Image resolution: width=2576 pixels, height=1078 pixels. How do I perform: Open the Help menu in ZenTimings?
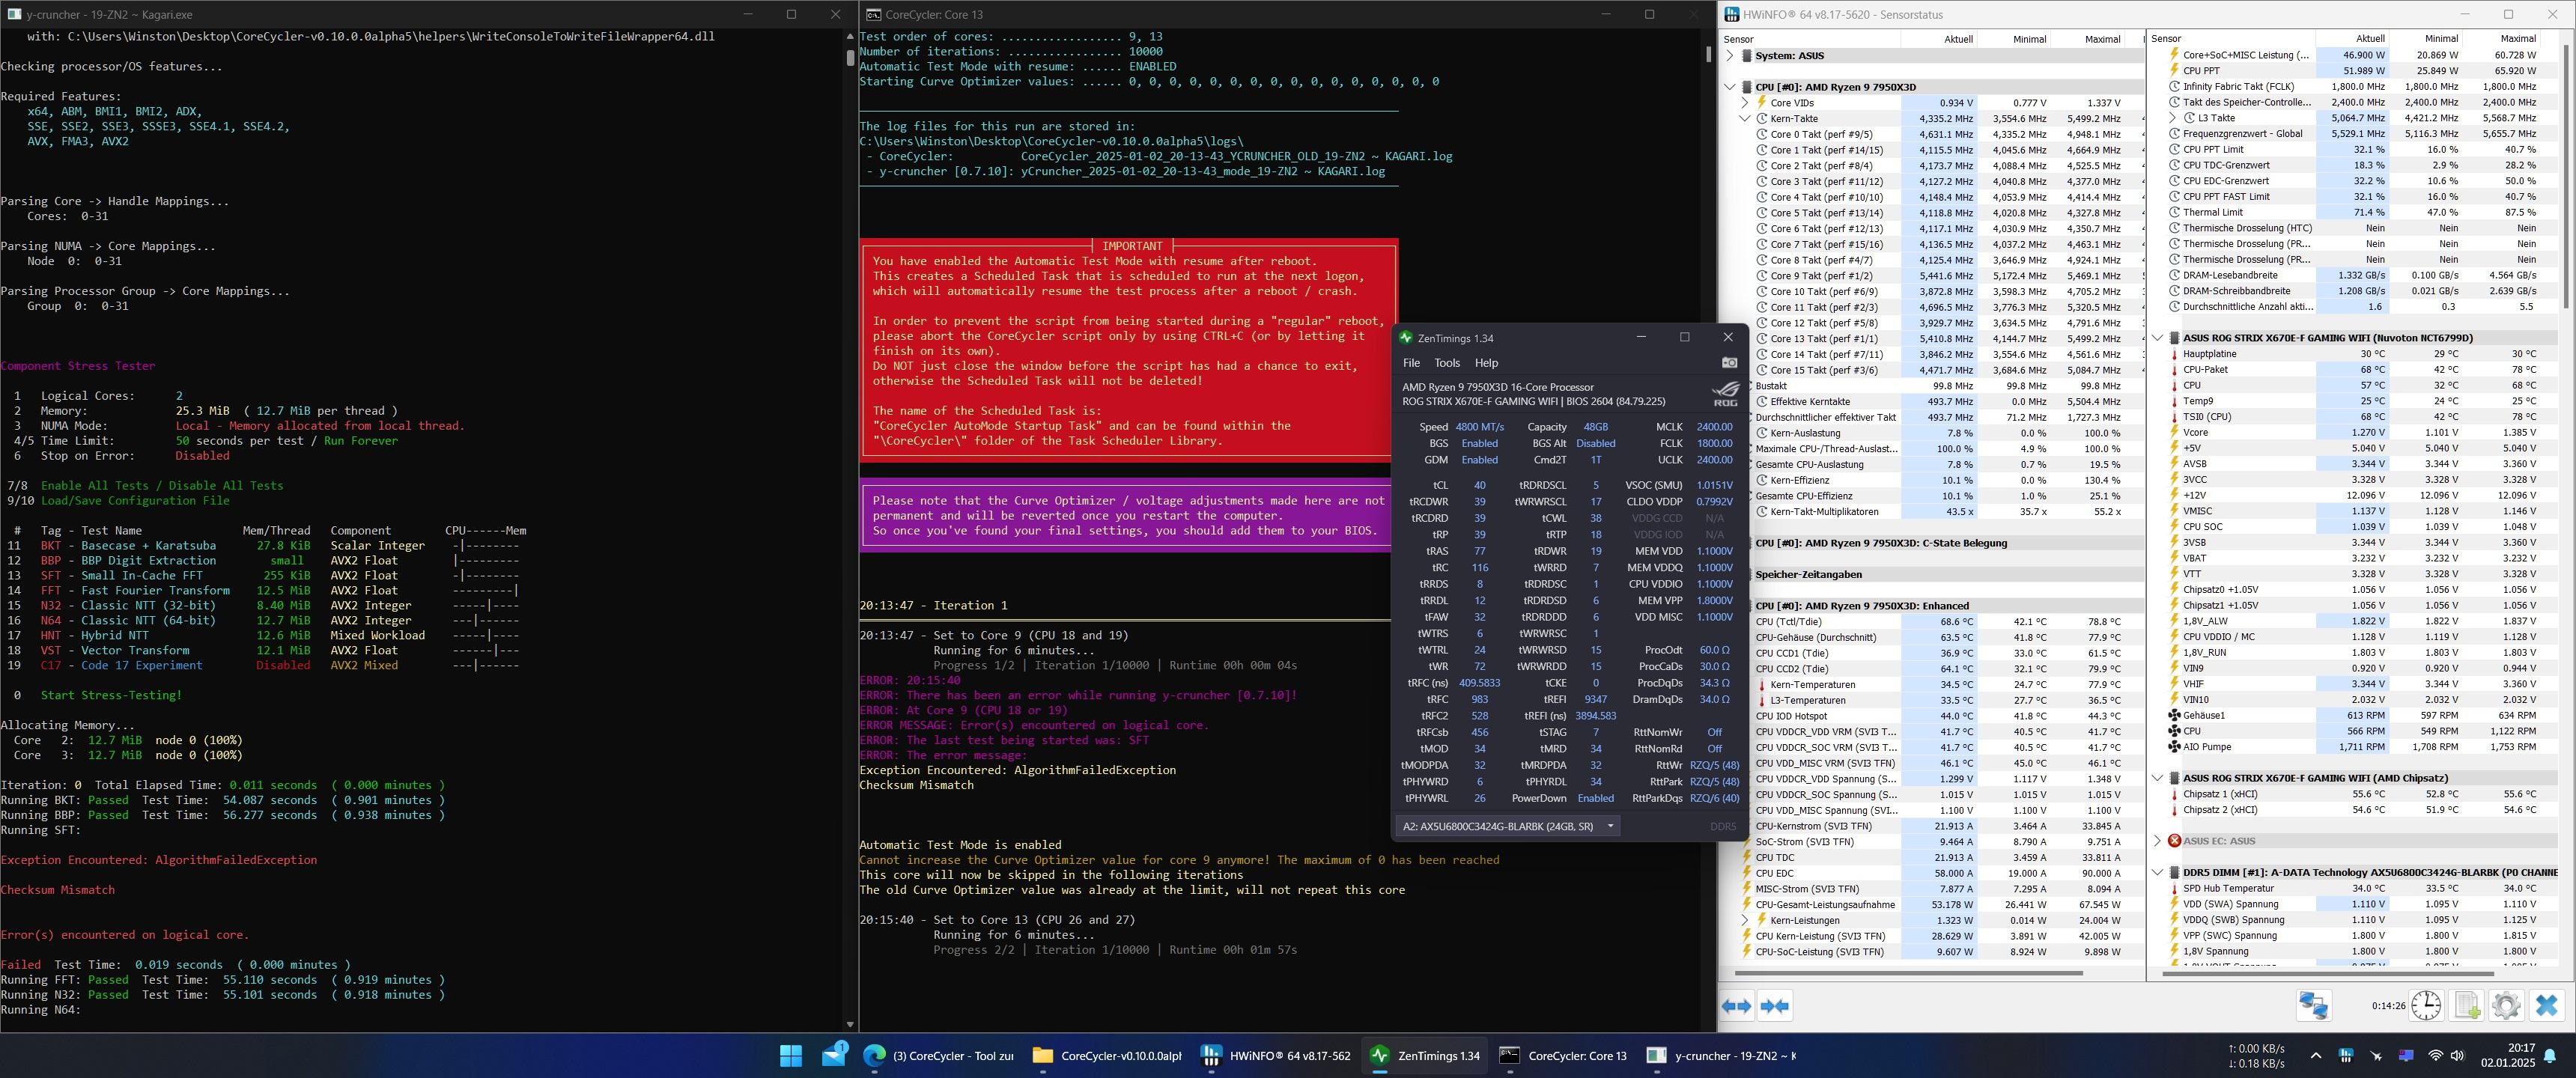(x=1486, y=363)
